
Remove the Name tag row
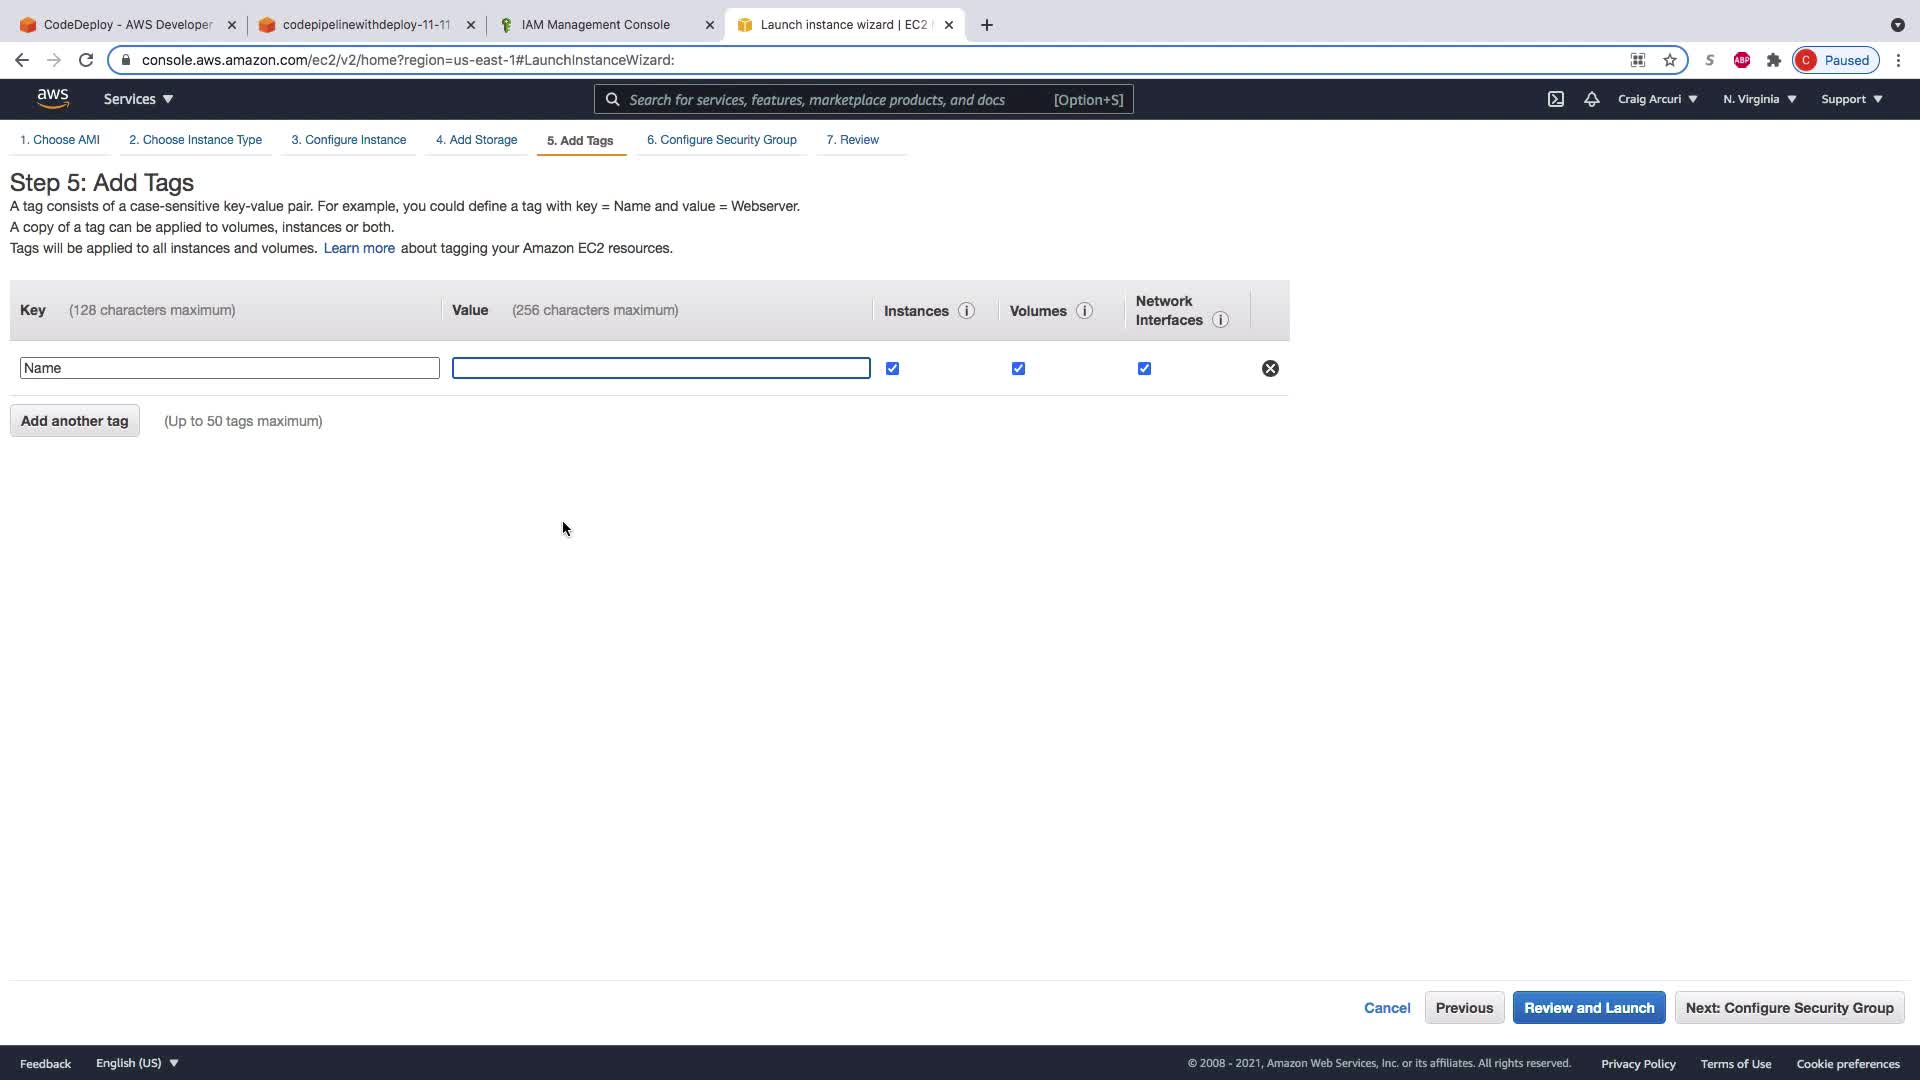click(x=1270, y=368)
